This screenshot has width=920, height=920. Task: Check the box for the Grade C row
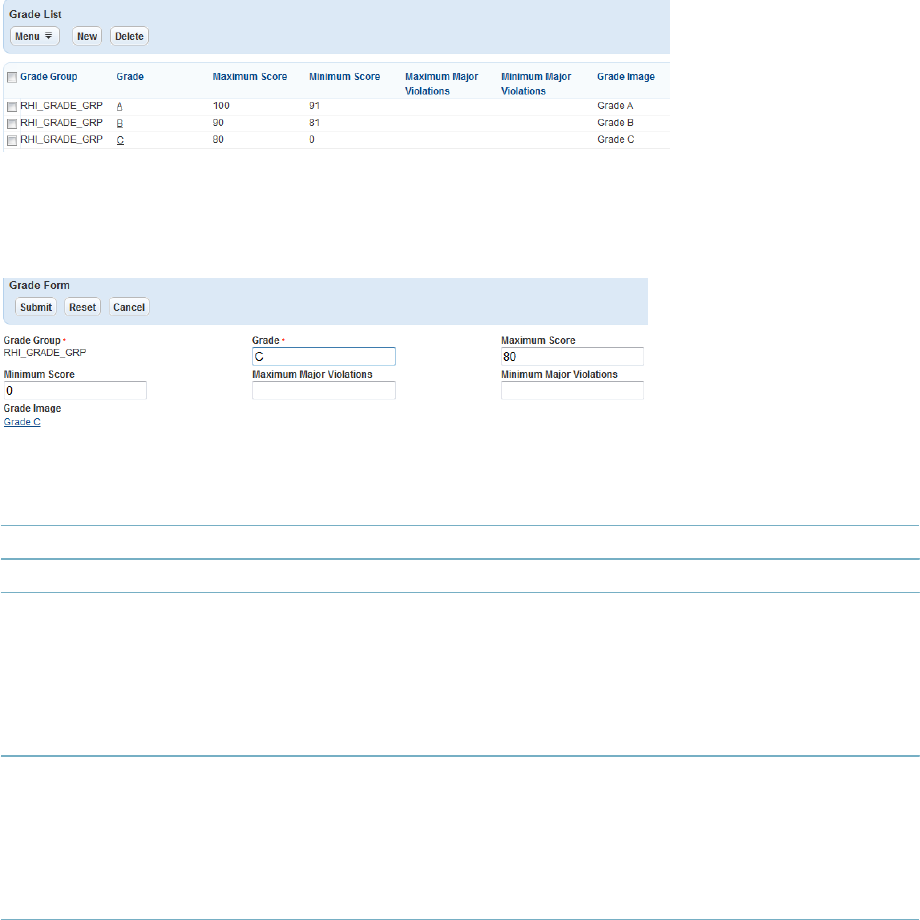click(12, 141)
